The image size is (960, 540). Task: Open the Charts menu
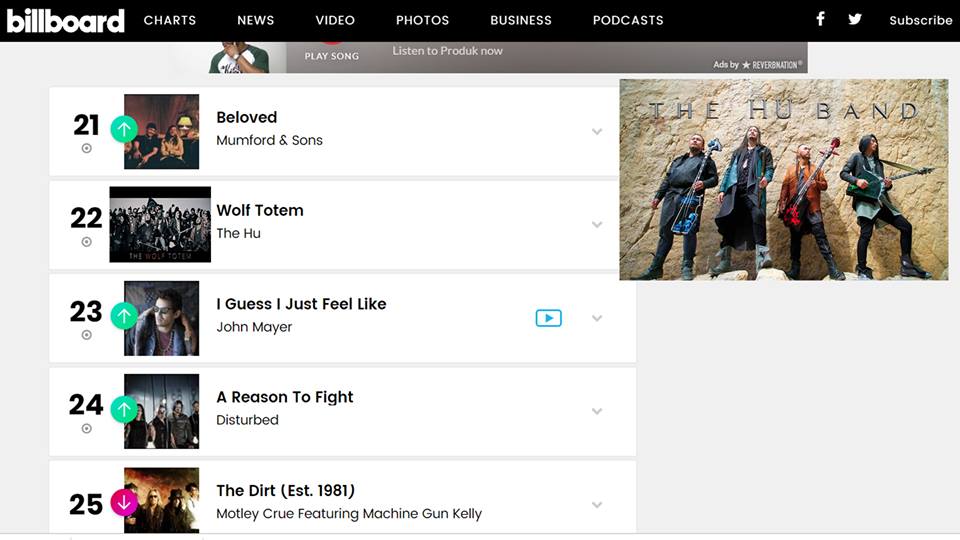[170, 20]
